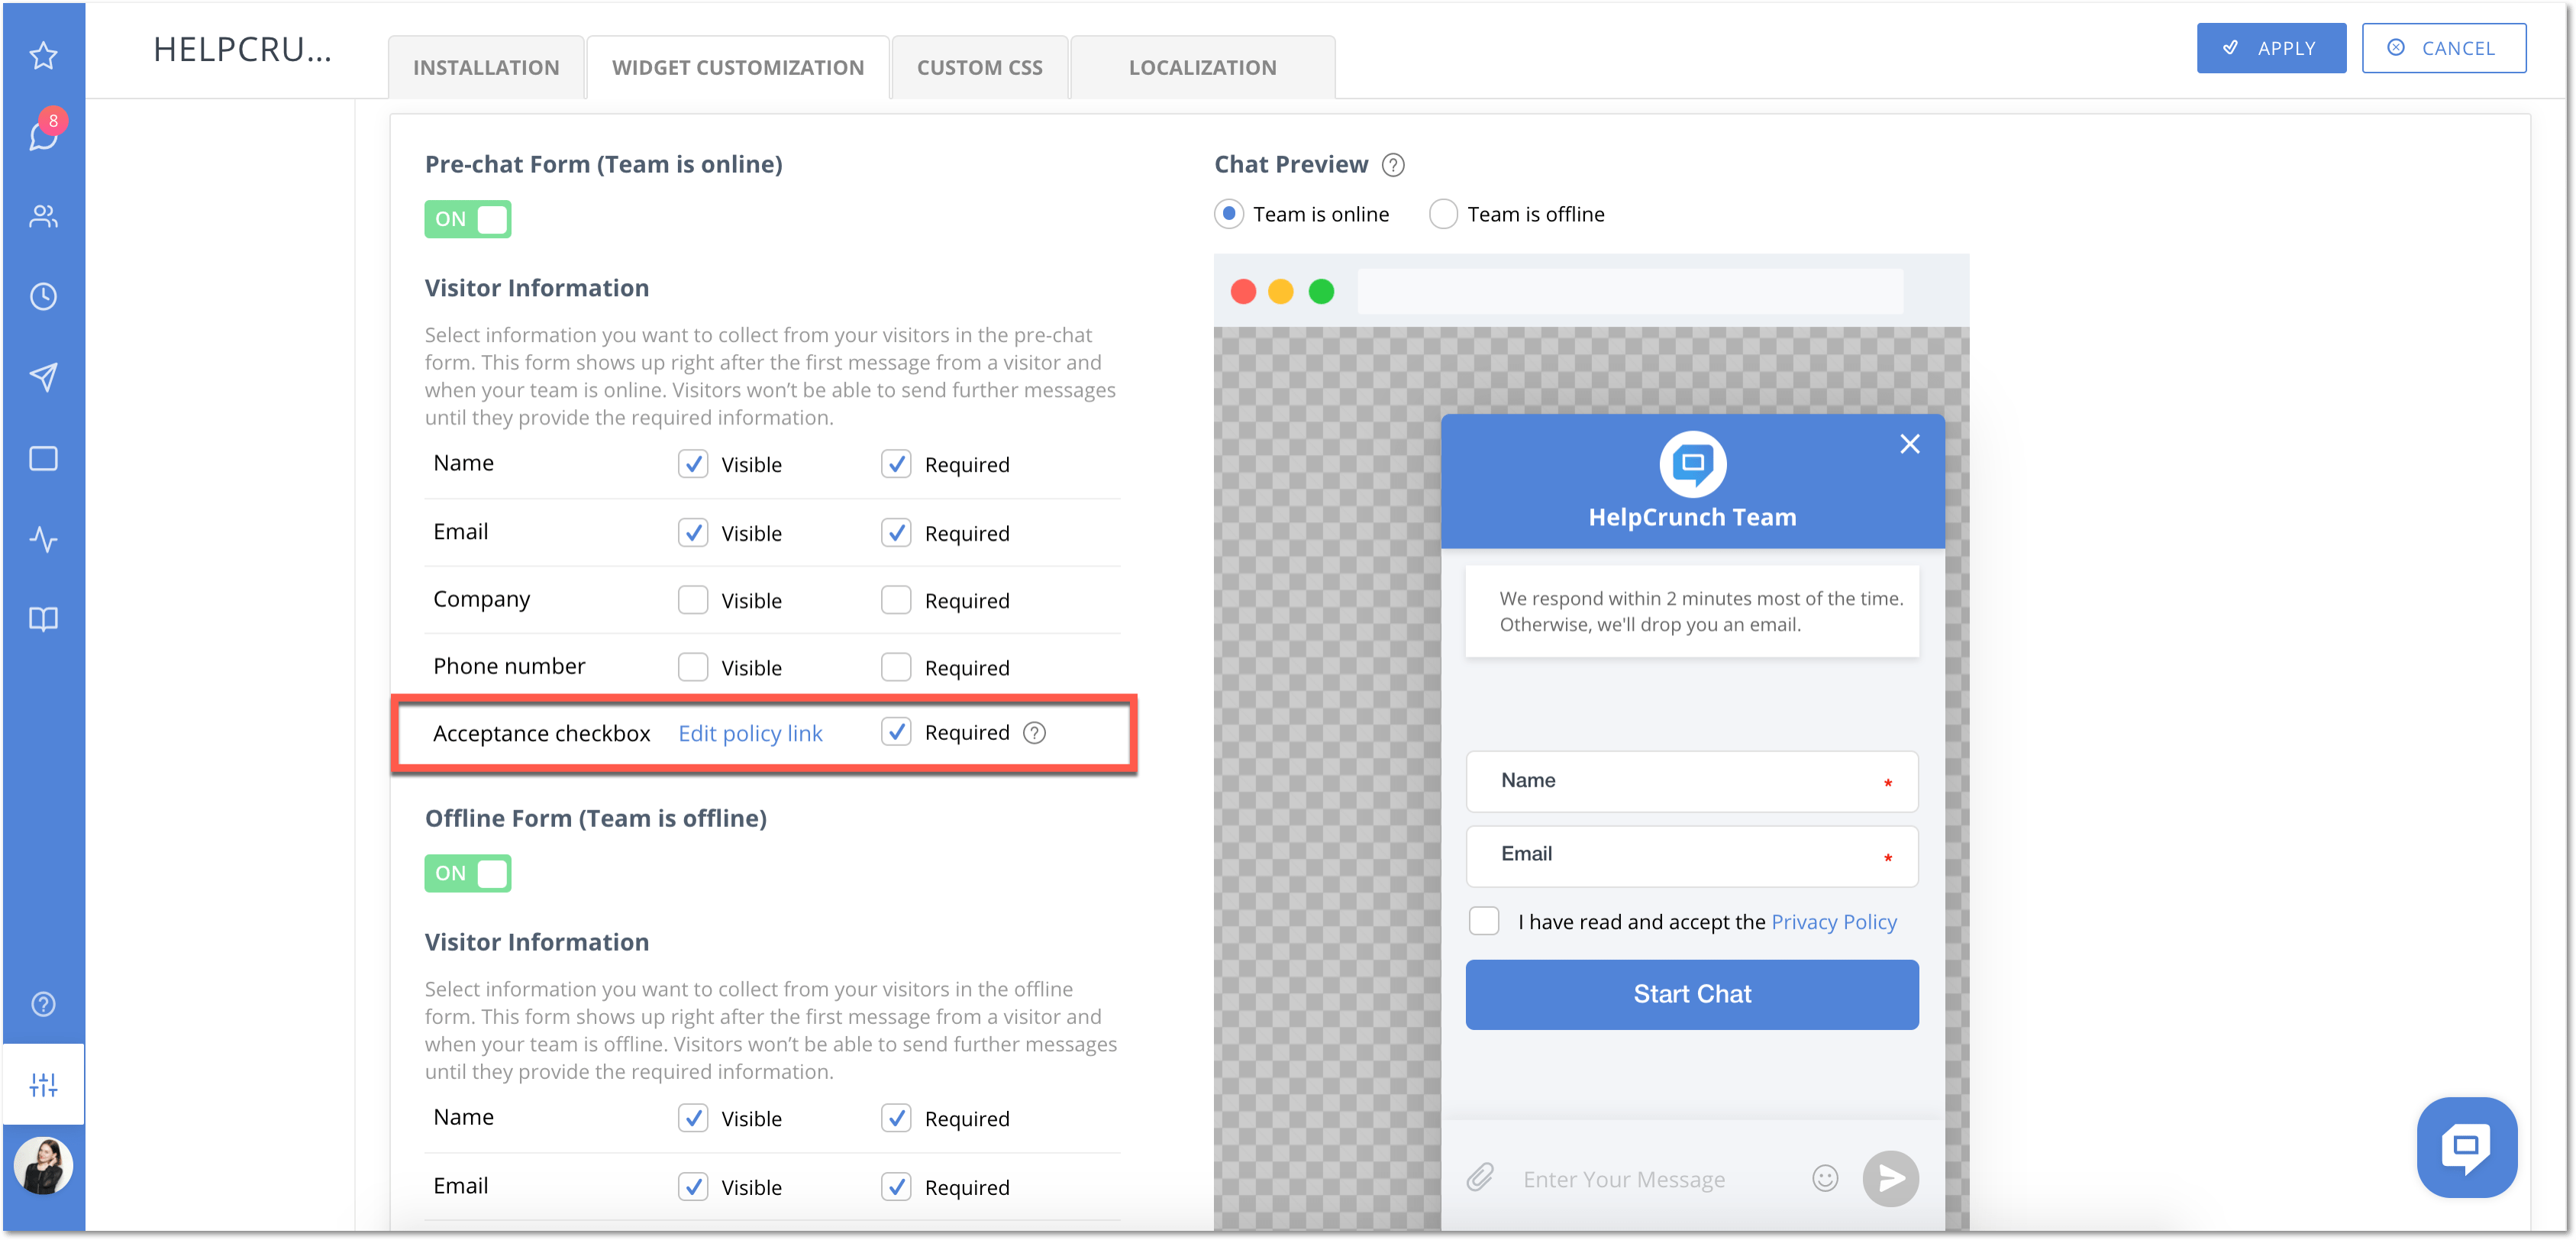The image size is (2576, 1240).
Task: Close the chat preview widget with X
Action: pyautogui.click(x=1909, y=444)
